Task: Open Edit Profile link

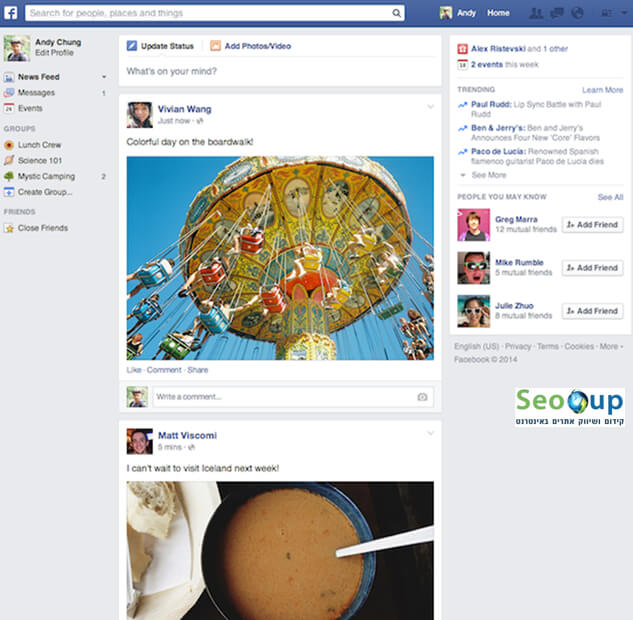Action: tap(54, 53)
